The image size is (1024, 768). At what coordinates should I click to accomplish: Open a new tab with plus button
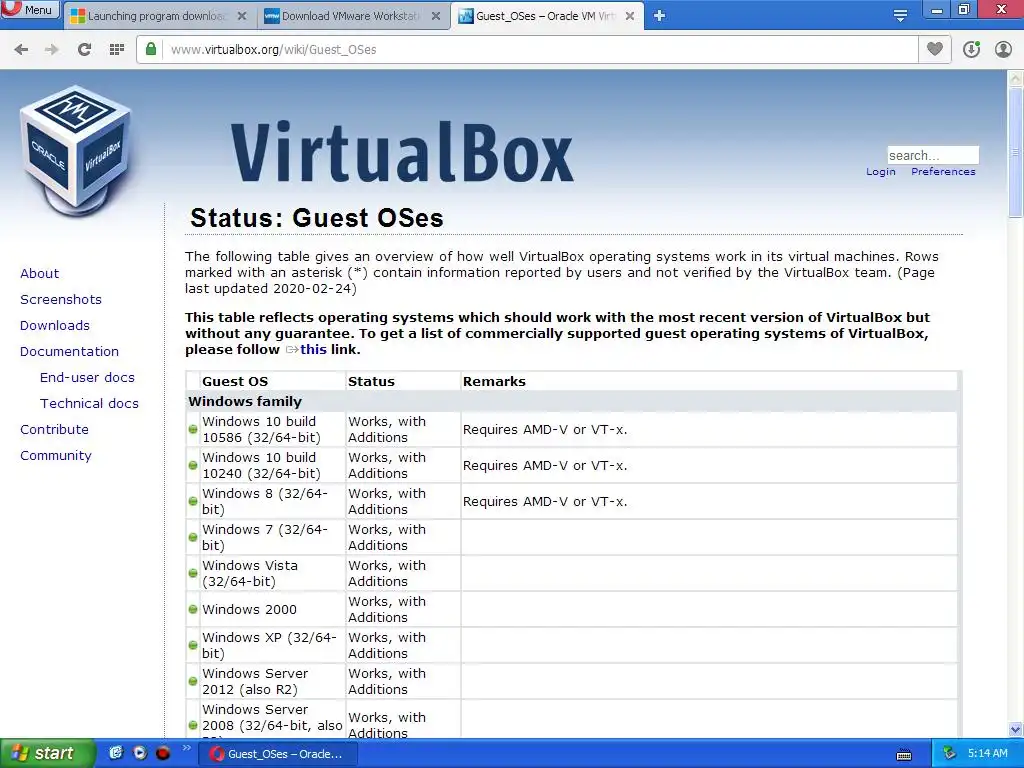click(x=660, y=16)
